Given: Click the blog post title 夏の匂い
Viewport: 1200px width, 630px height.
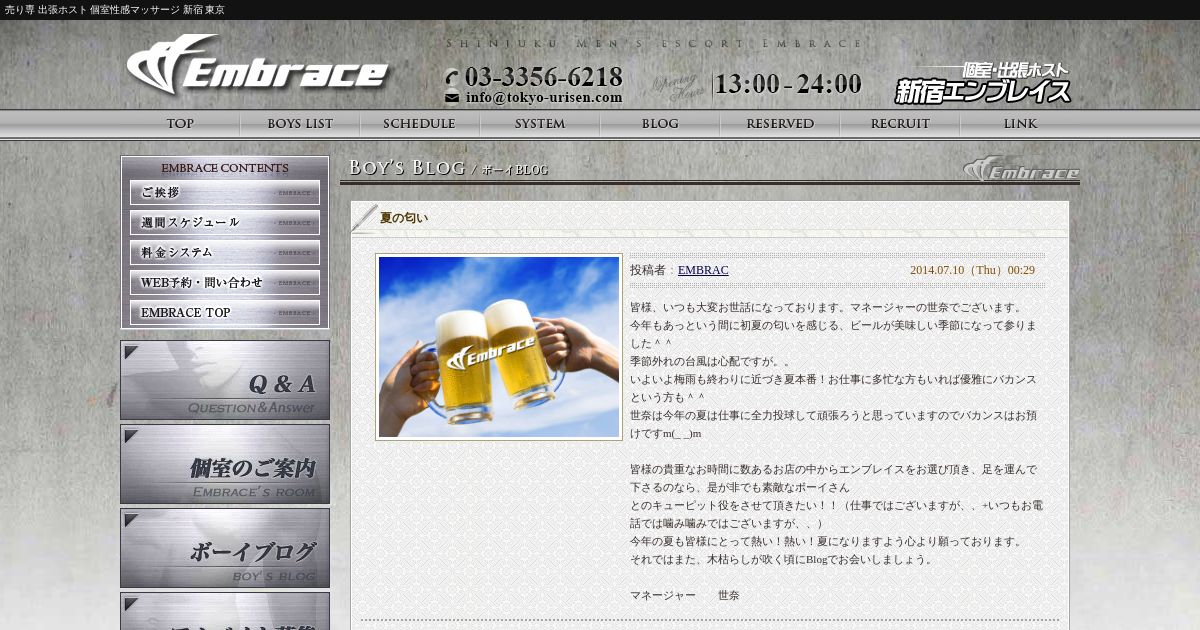Looking at the screenshot, I should (404, 218).
